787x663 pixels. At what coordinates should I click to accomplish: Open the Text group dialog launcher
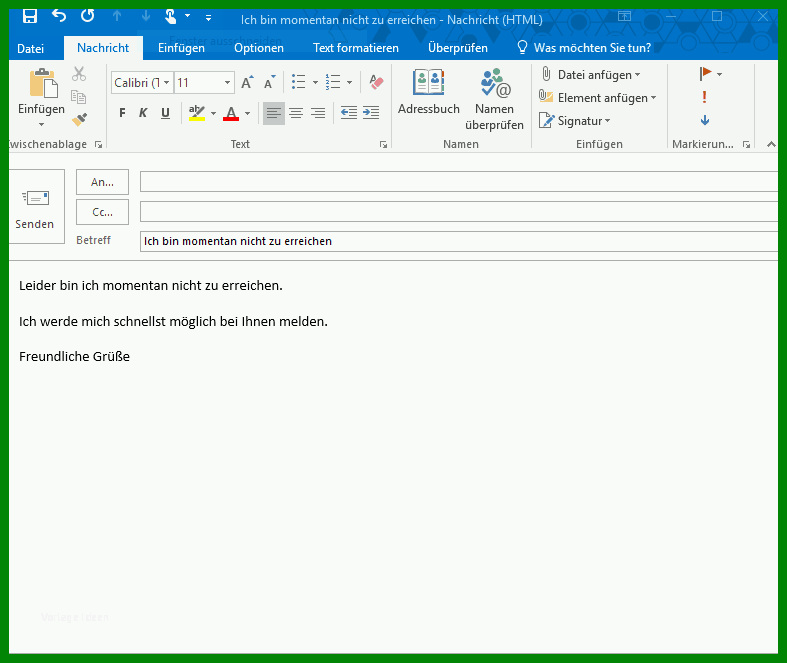(383, 145)
